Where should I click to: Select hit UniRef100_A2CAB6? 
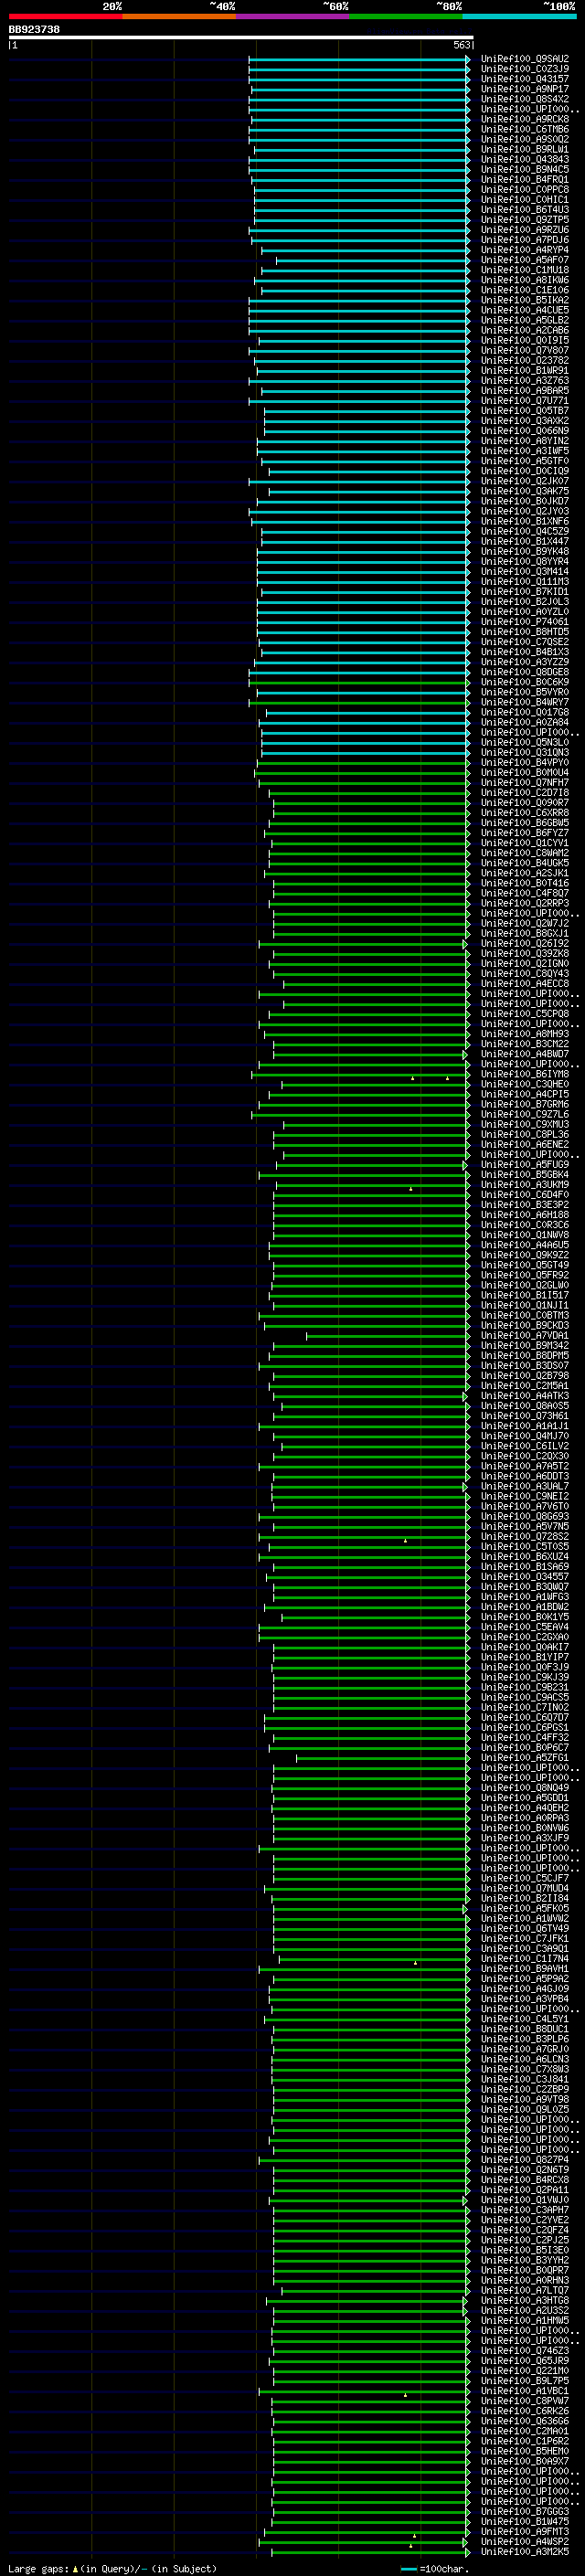pos(525,330)
